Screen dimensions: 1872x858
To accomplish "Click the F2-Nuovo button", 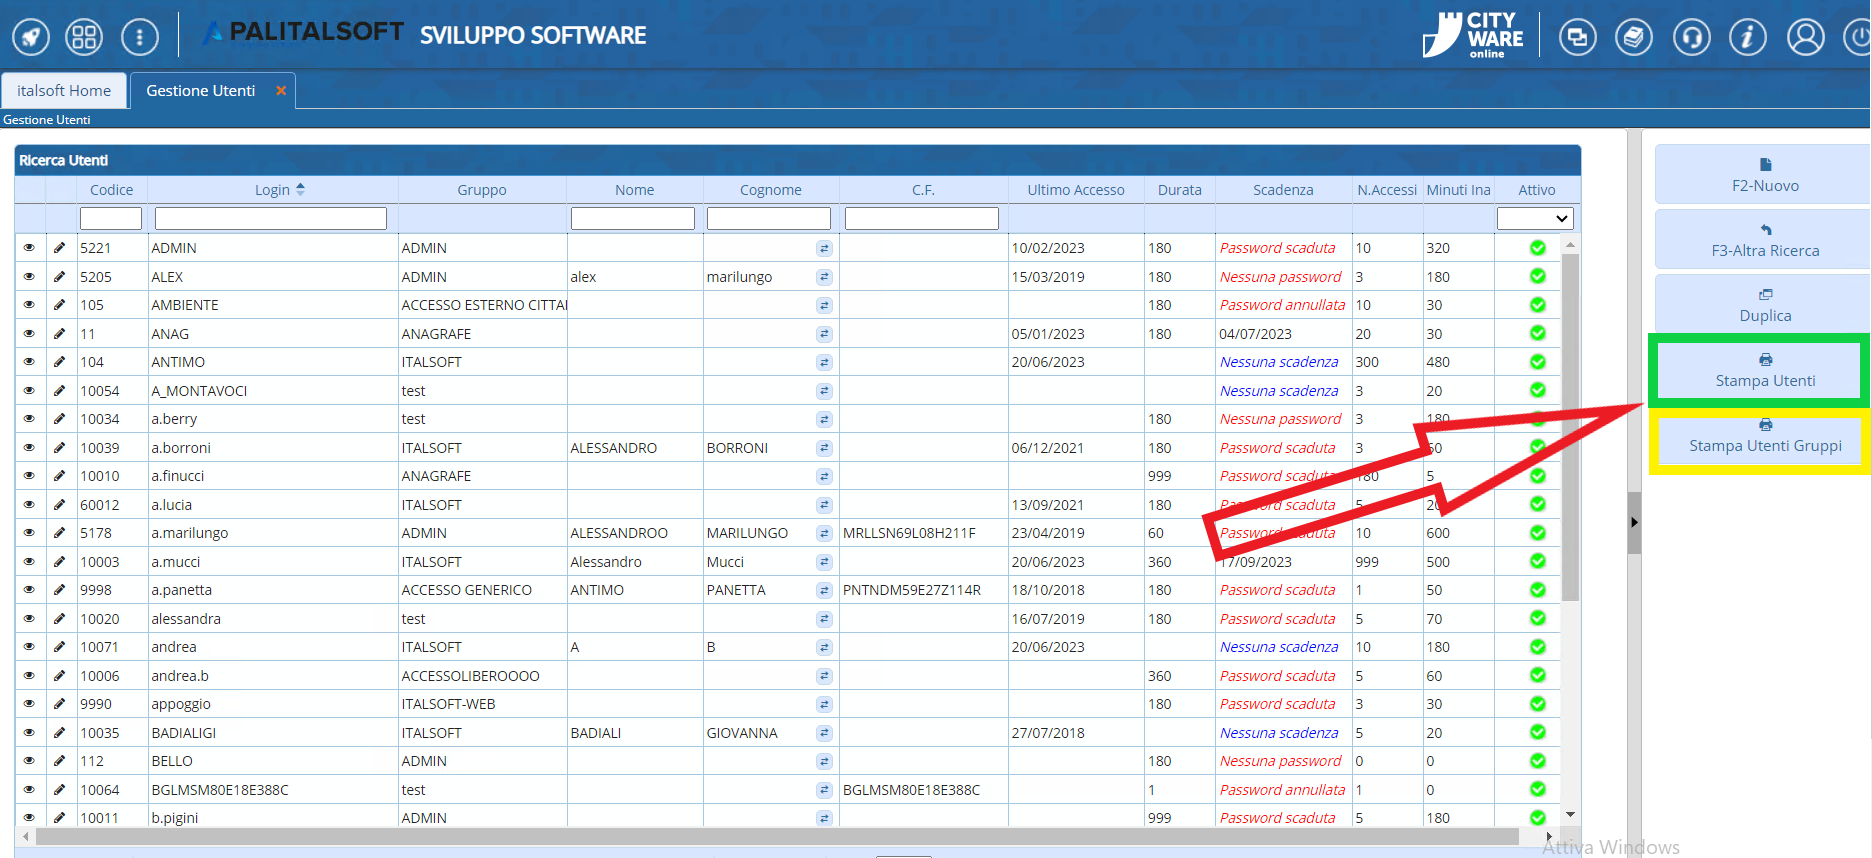I will (x=1764, y=176).
